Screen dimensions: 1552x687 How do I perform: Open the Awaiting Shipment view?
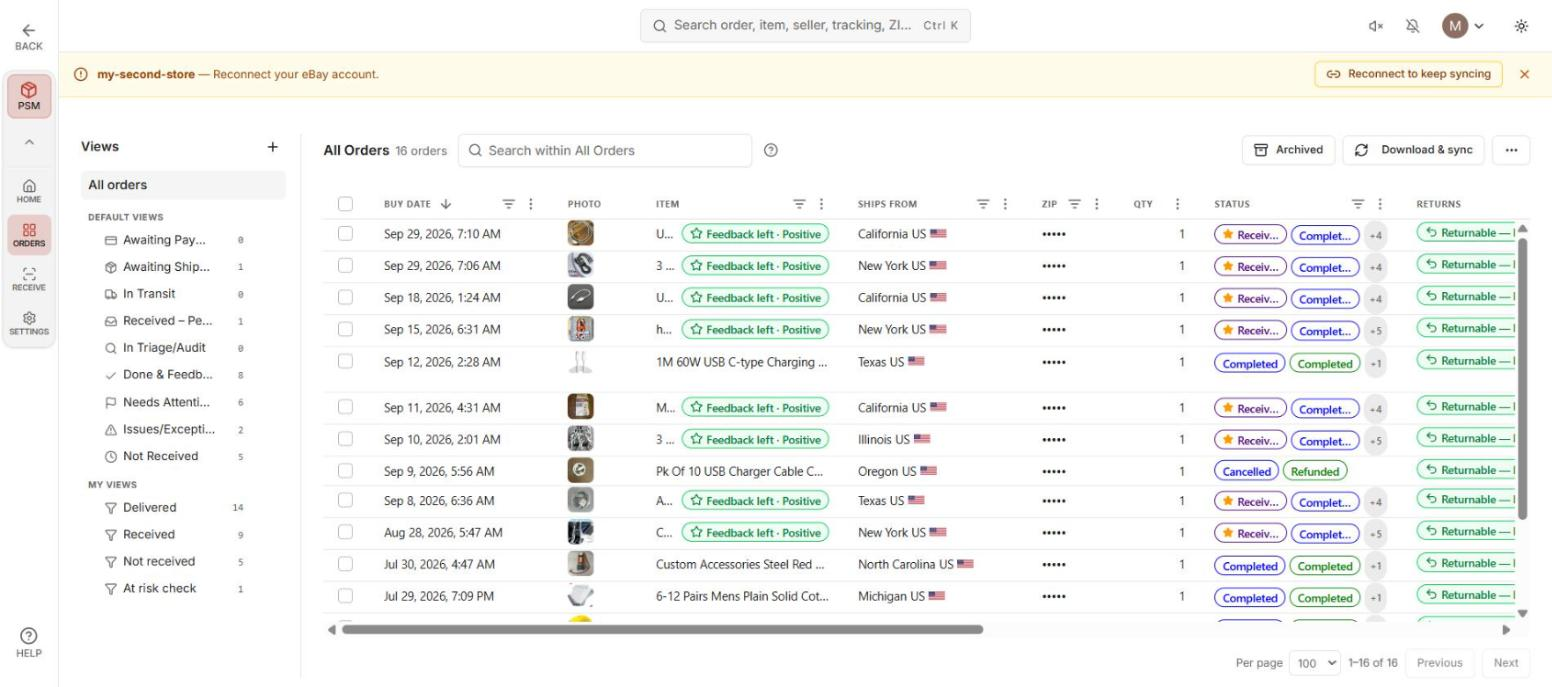click(176, 267)
